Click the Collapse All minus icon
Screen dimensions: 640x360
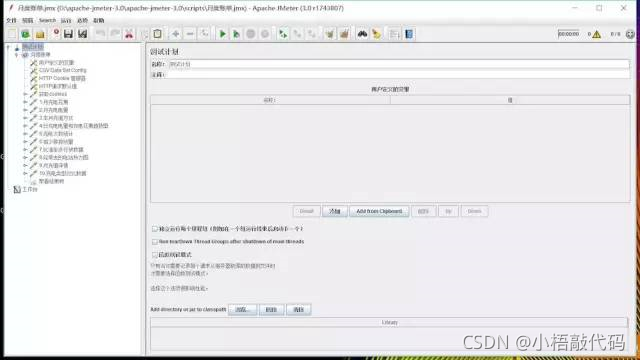tap(190, 34)
